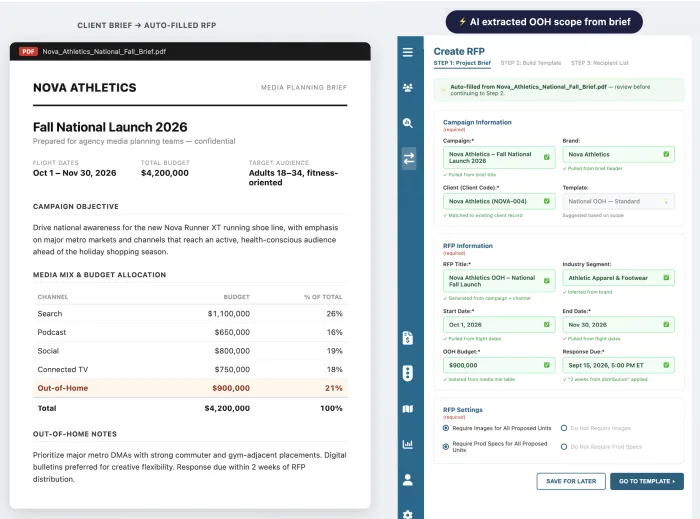This screenshot has width=700, height=519.
Task: Click the PDF filename Nova_Athletics_National_Fall_Brief.pdf
Action: pos(104,51)
